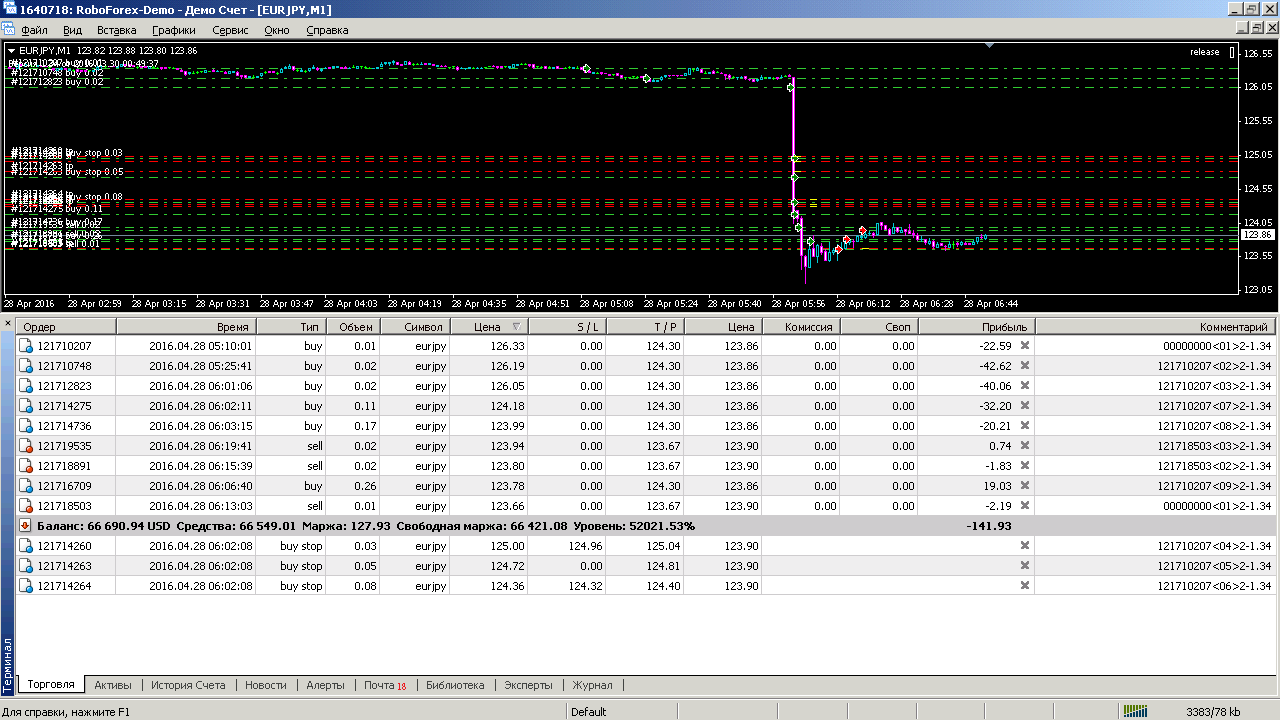Open the Сервис menu
Image resolution: width=1280 pixels, height=720 pixels.
231,30
